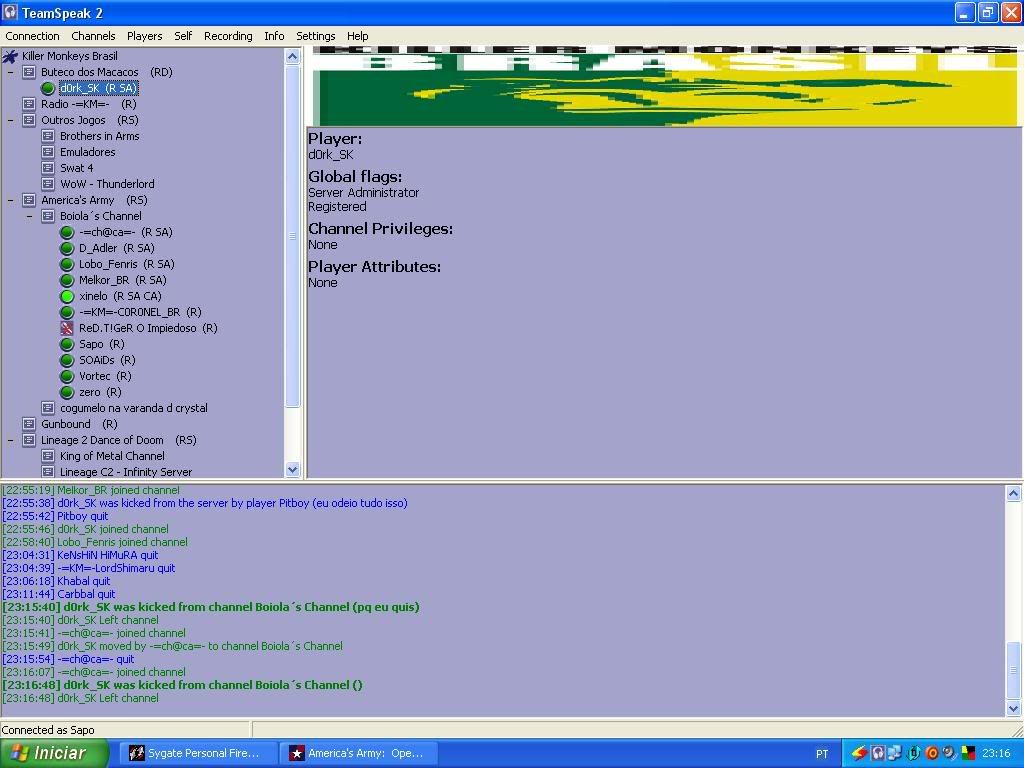Viewport: 1024px width, 768px height.
Task: Click the status icon of Lobo_Fenris
Action: tap(67, 264)
